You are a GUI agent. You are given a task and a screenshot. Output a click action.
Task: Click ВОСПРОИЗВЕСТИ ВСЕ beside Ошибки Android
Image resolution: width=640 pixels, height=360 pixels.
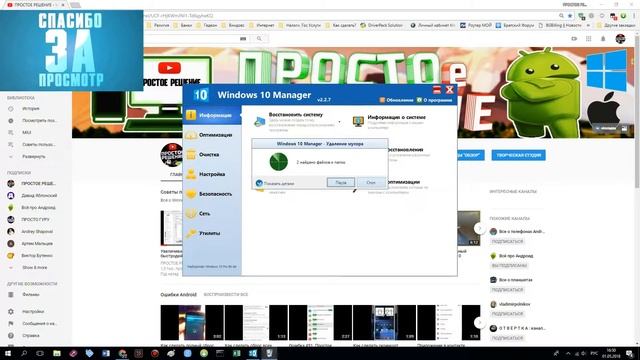pos(226,294)
